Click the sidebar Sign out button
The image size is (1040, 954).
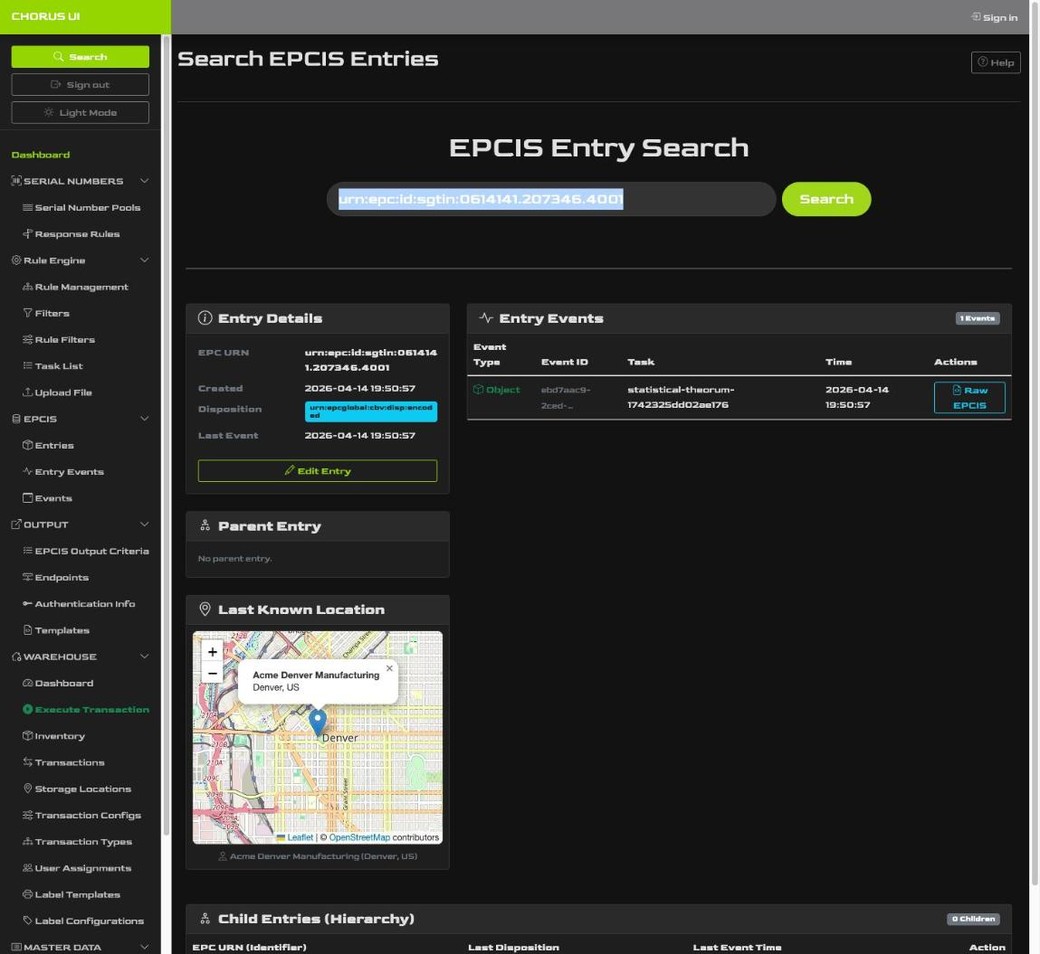point(80,85)
